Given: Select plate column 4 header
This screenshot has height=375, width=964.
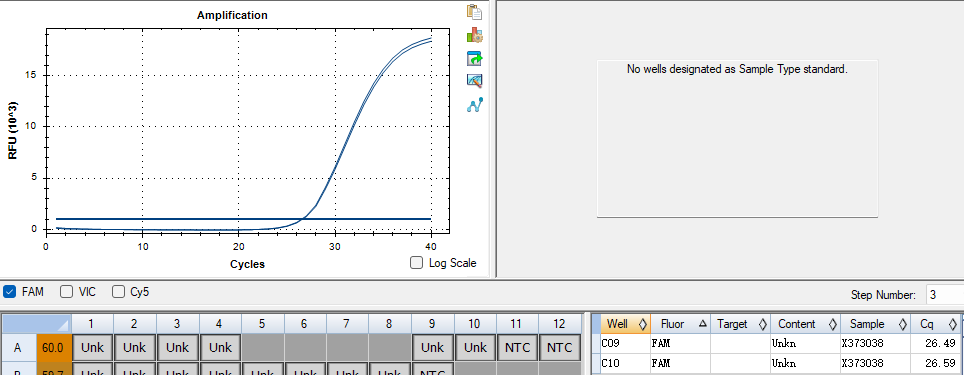Looking at the screenshot, I should click(219, 324).
